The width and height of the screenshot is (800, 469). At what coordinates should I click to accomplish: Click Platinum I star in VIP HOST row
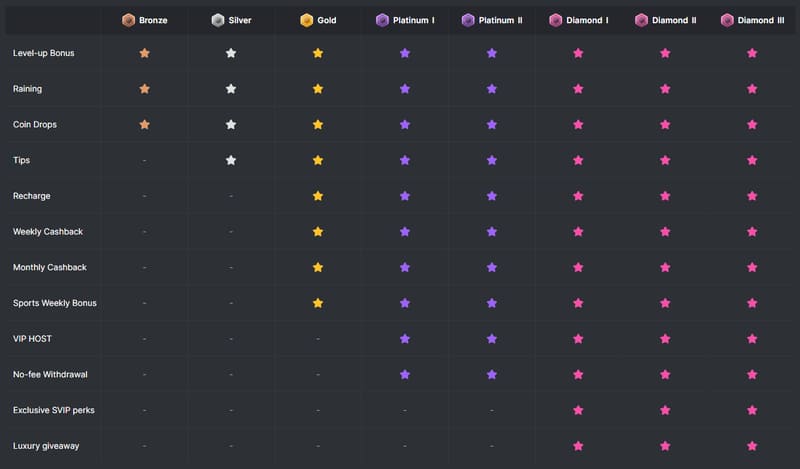click(405, 339)
